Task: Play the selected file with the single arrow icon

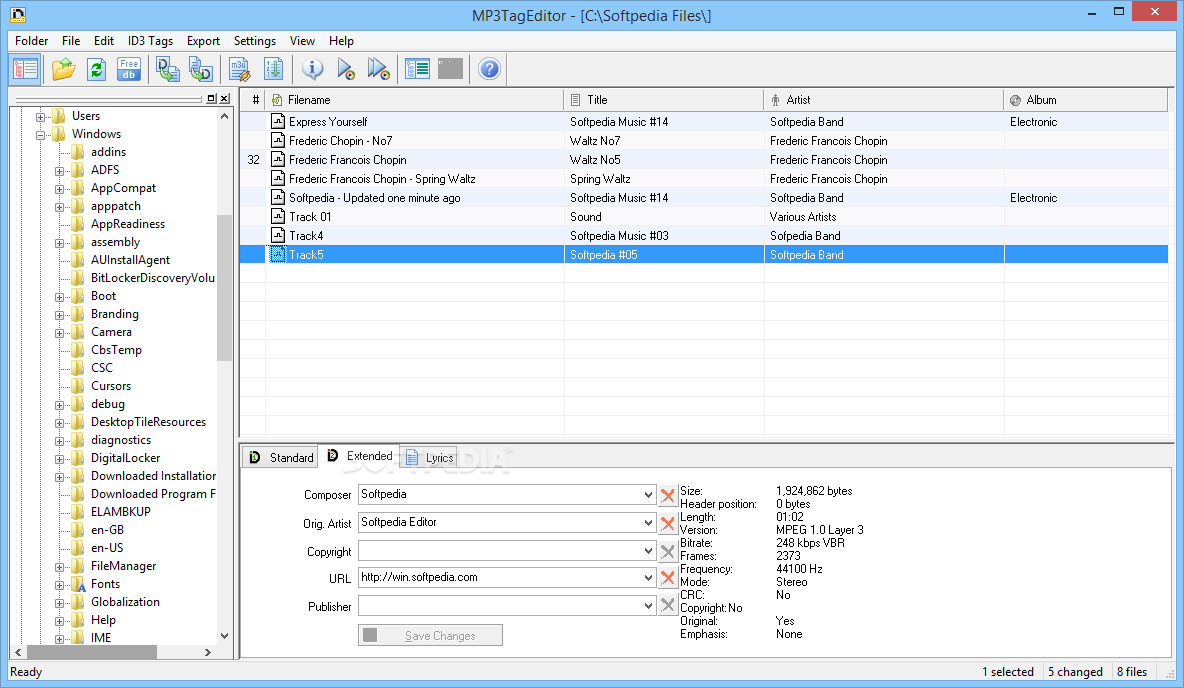Action: point(346,69)
